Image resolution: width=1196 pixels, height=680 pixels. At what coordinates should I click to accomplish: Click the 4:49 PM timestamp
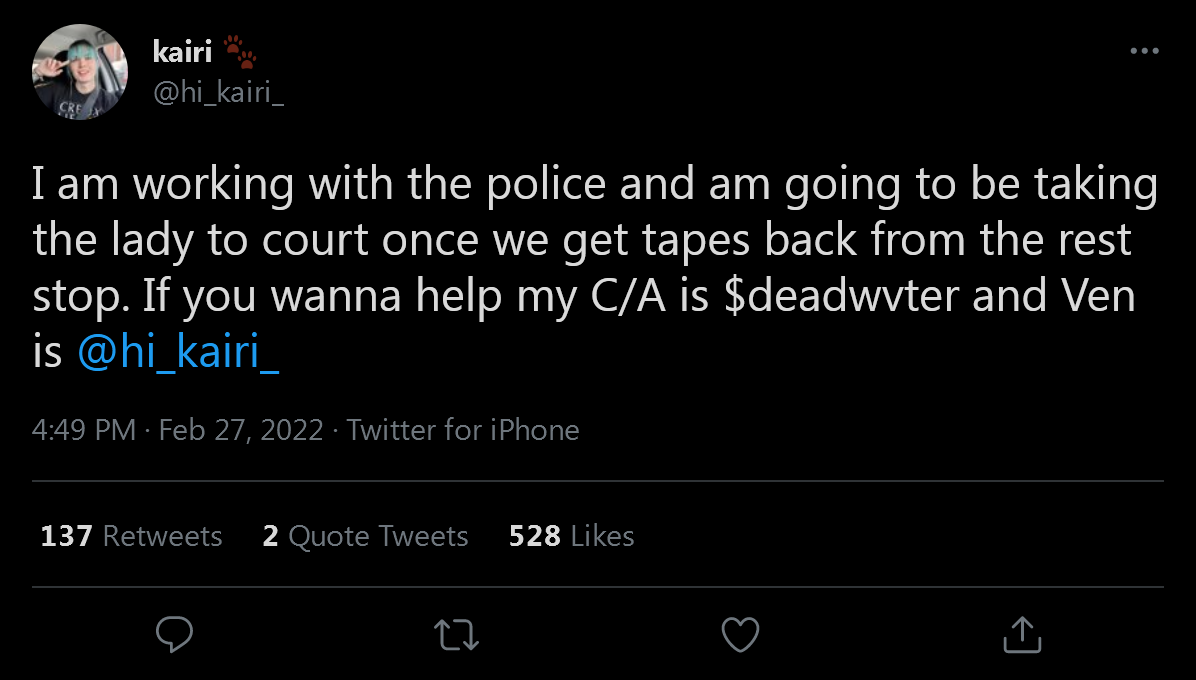[84, 430]
